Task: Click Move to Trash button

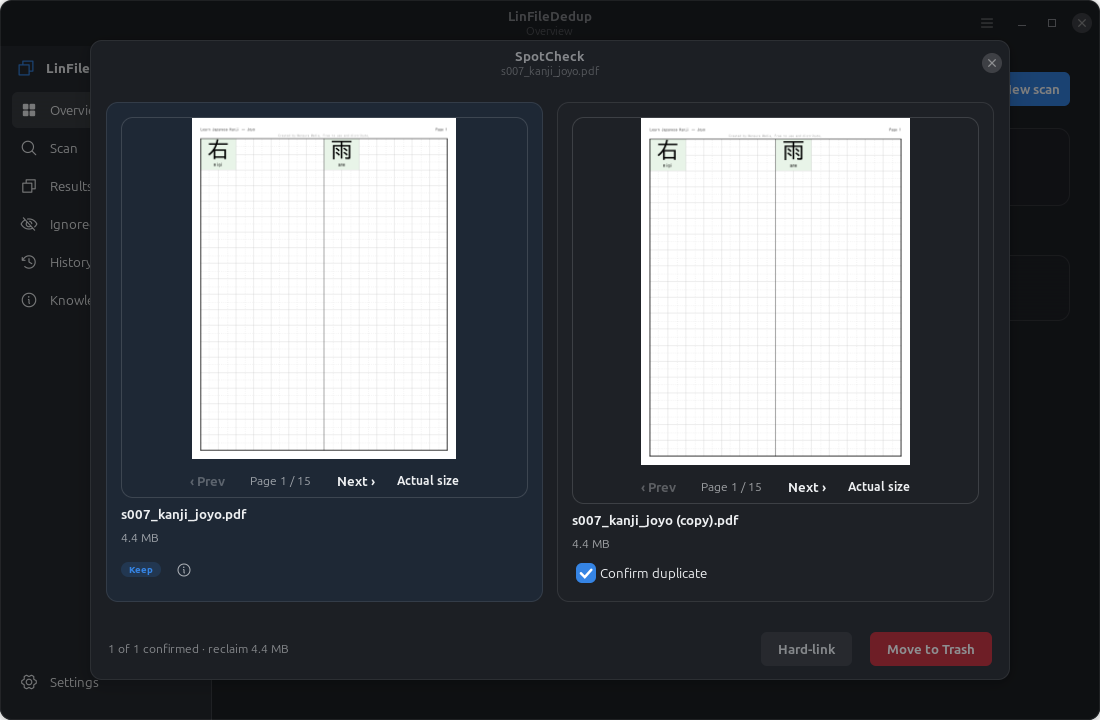Action: coord(930,649)
